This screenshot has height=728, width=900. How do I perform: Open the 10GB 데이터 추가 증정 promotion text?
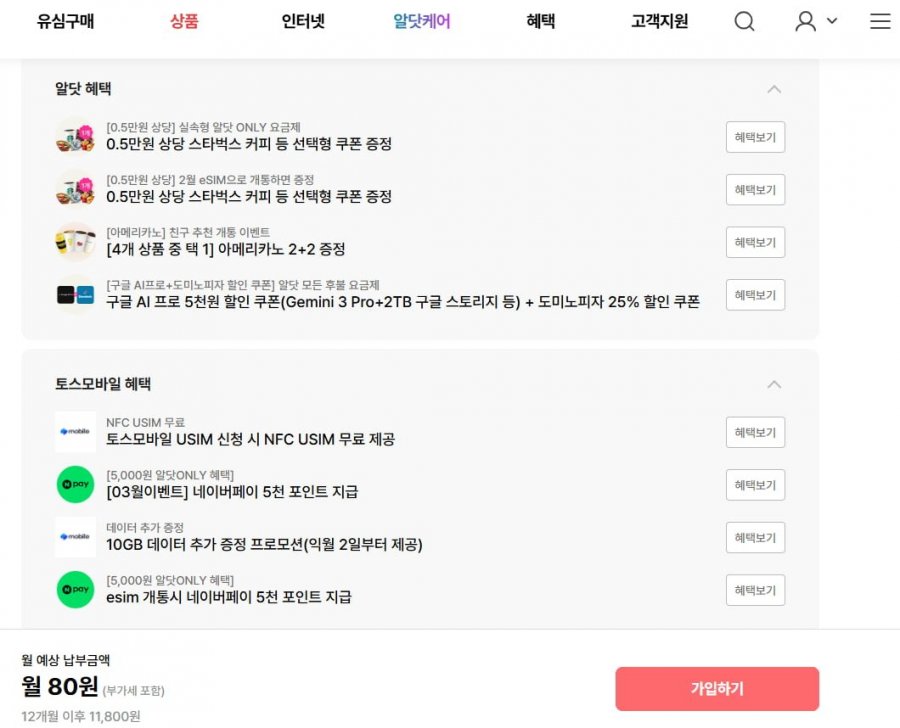tap(264, 545)
